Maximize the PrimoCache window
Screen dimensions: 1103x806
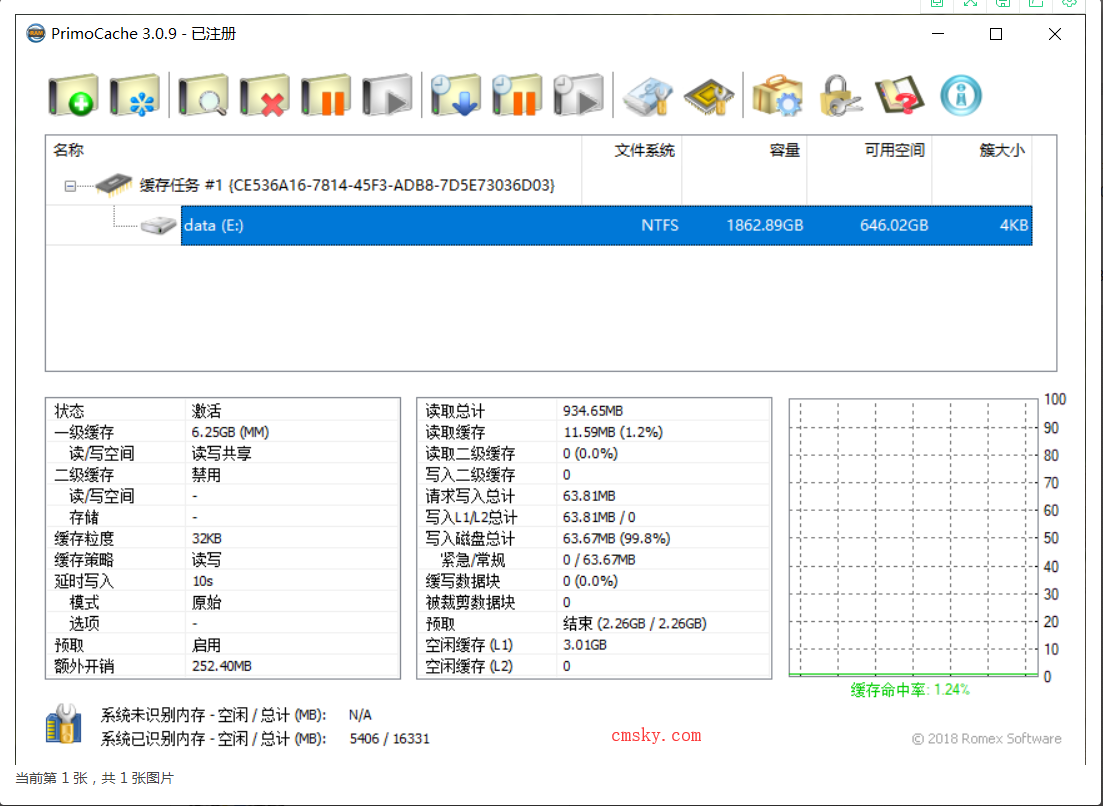tap(996, 34)
